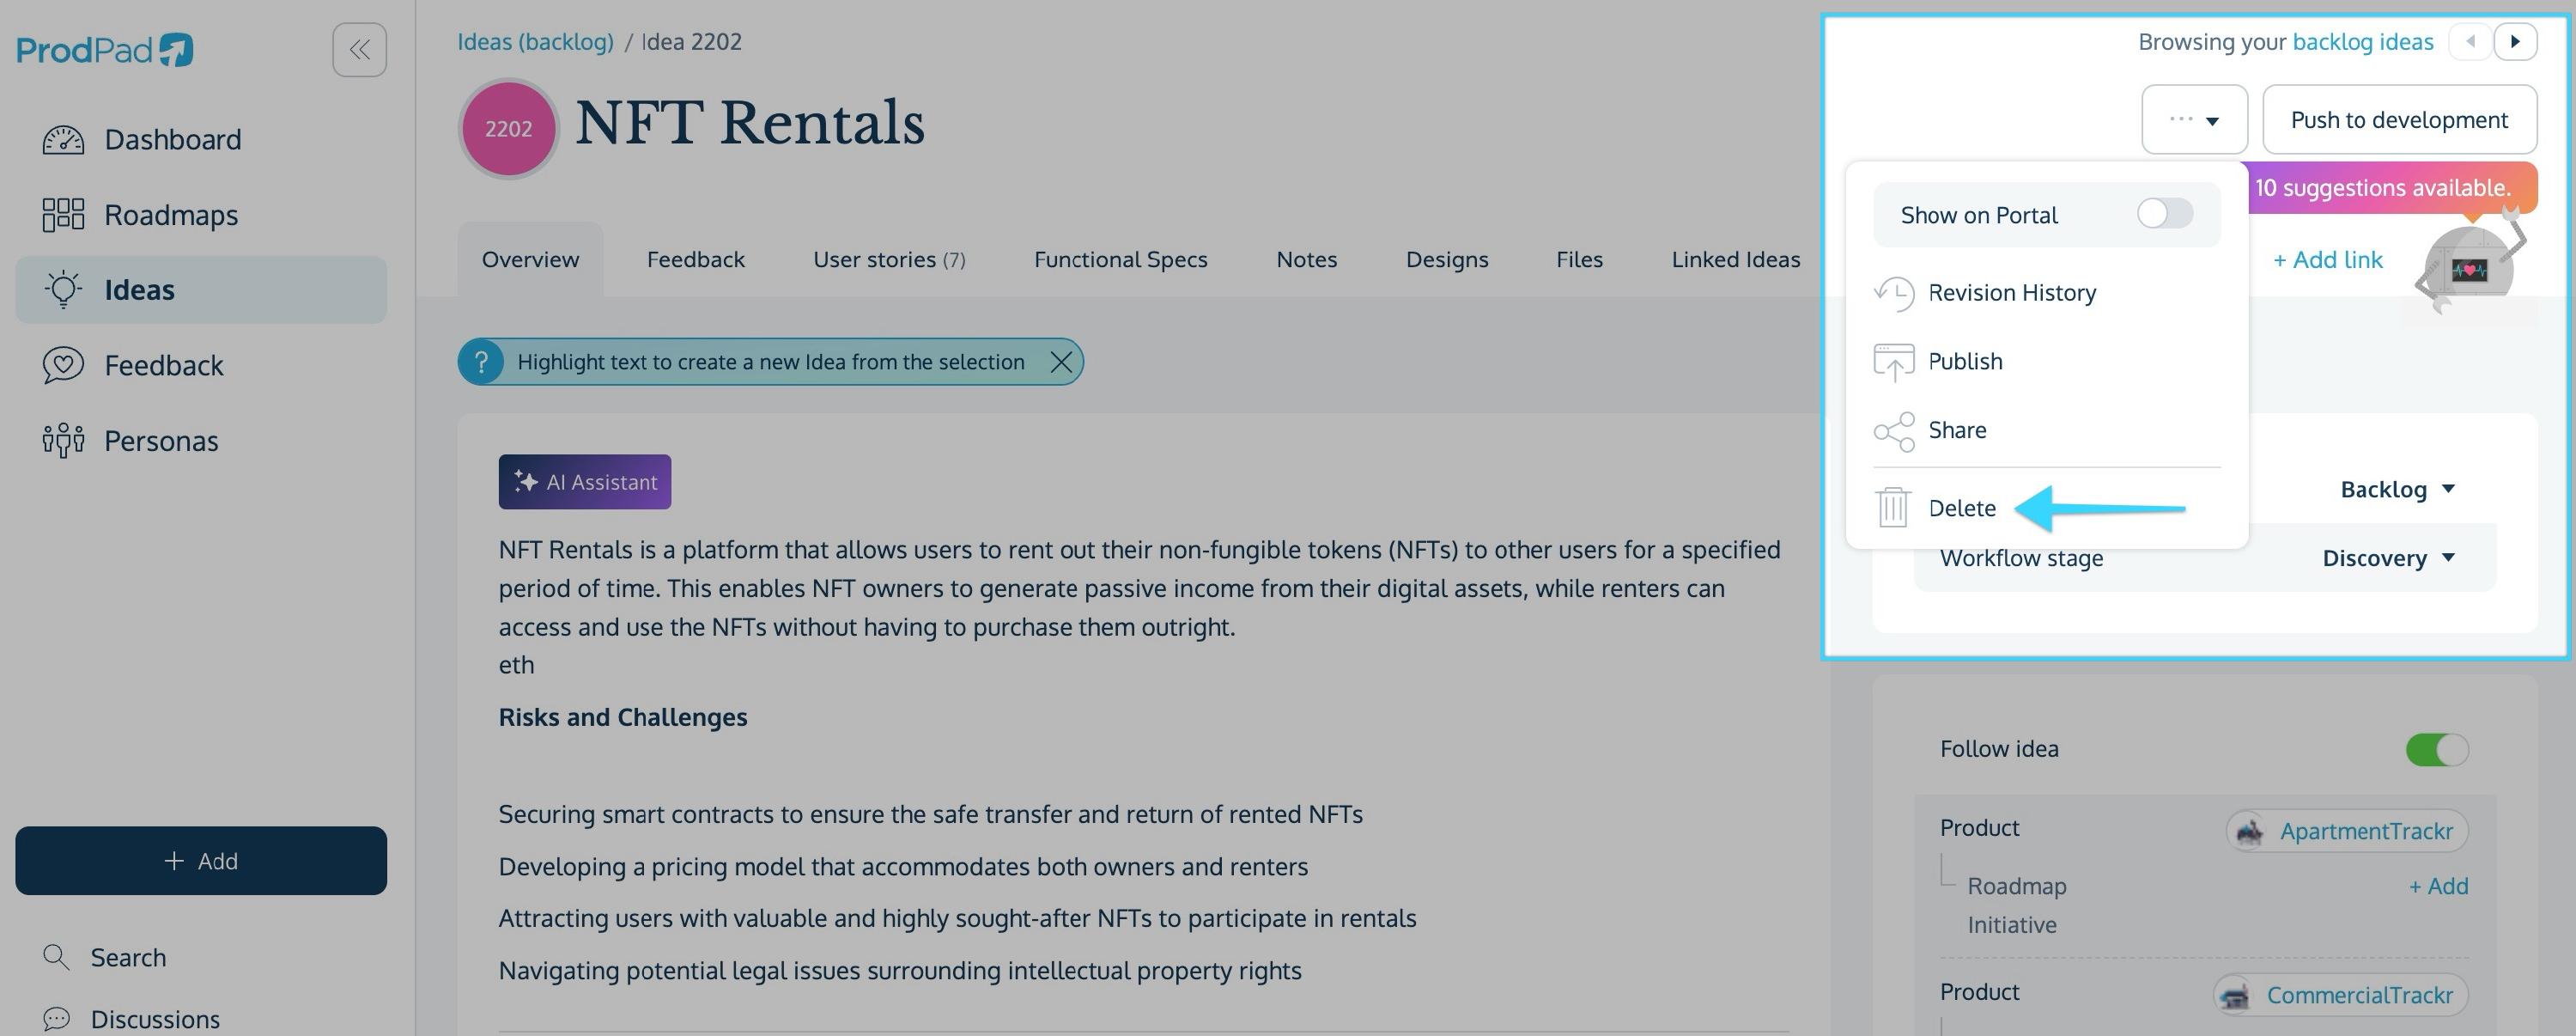Turn off the Follow idea toggle
This screenshot has width=2576, height=1036.
point(2436,749)
